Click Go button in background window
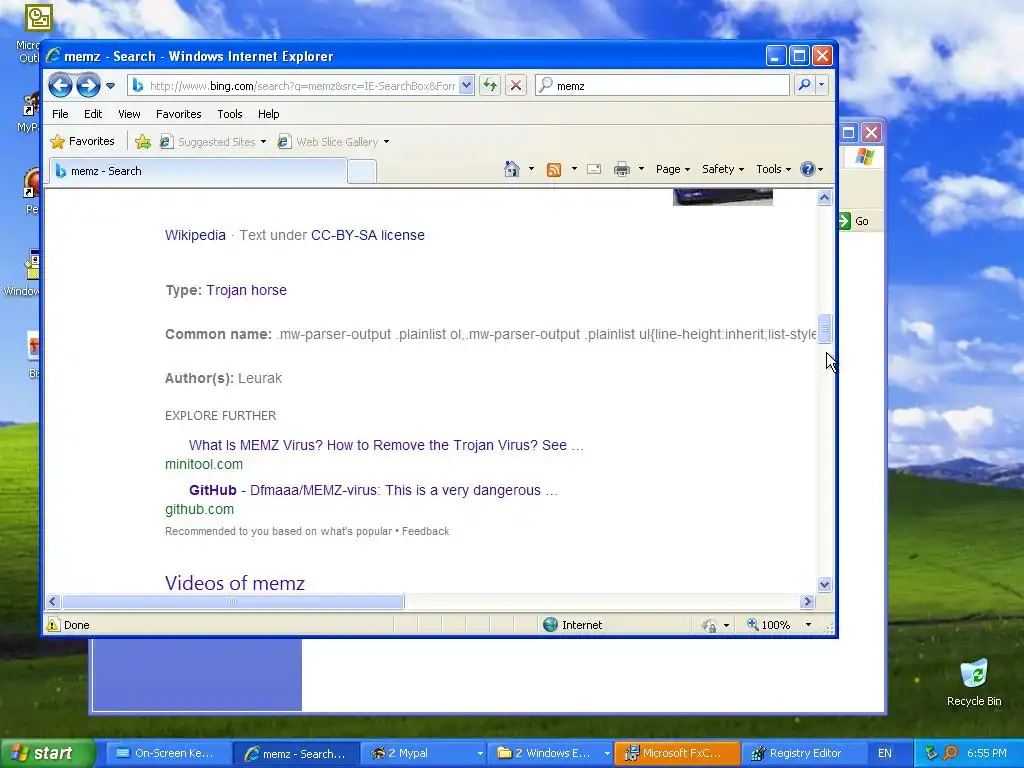 854,221
